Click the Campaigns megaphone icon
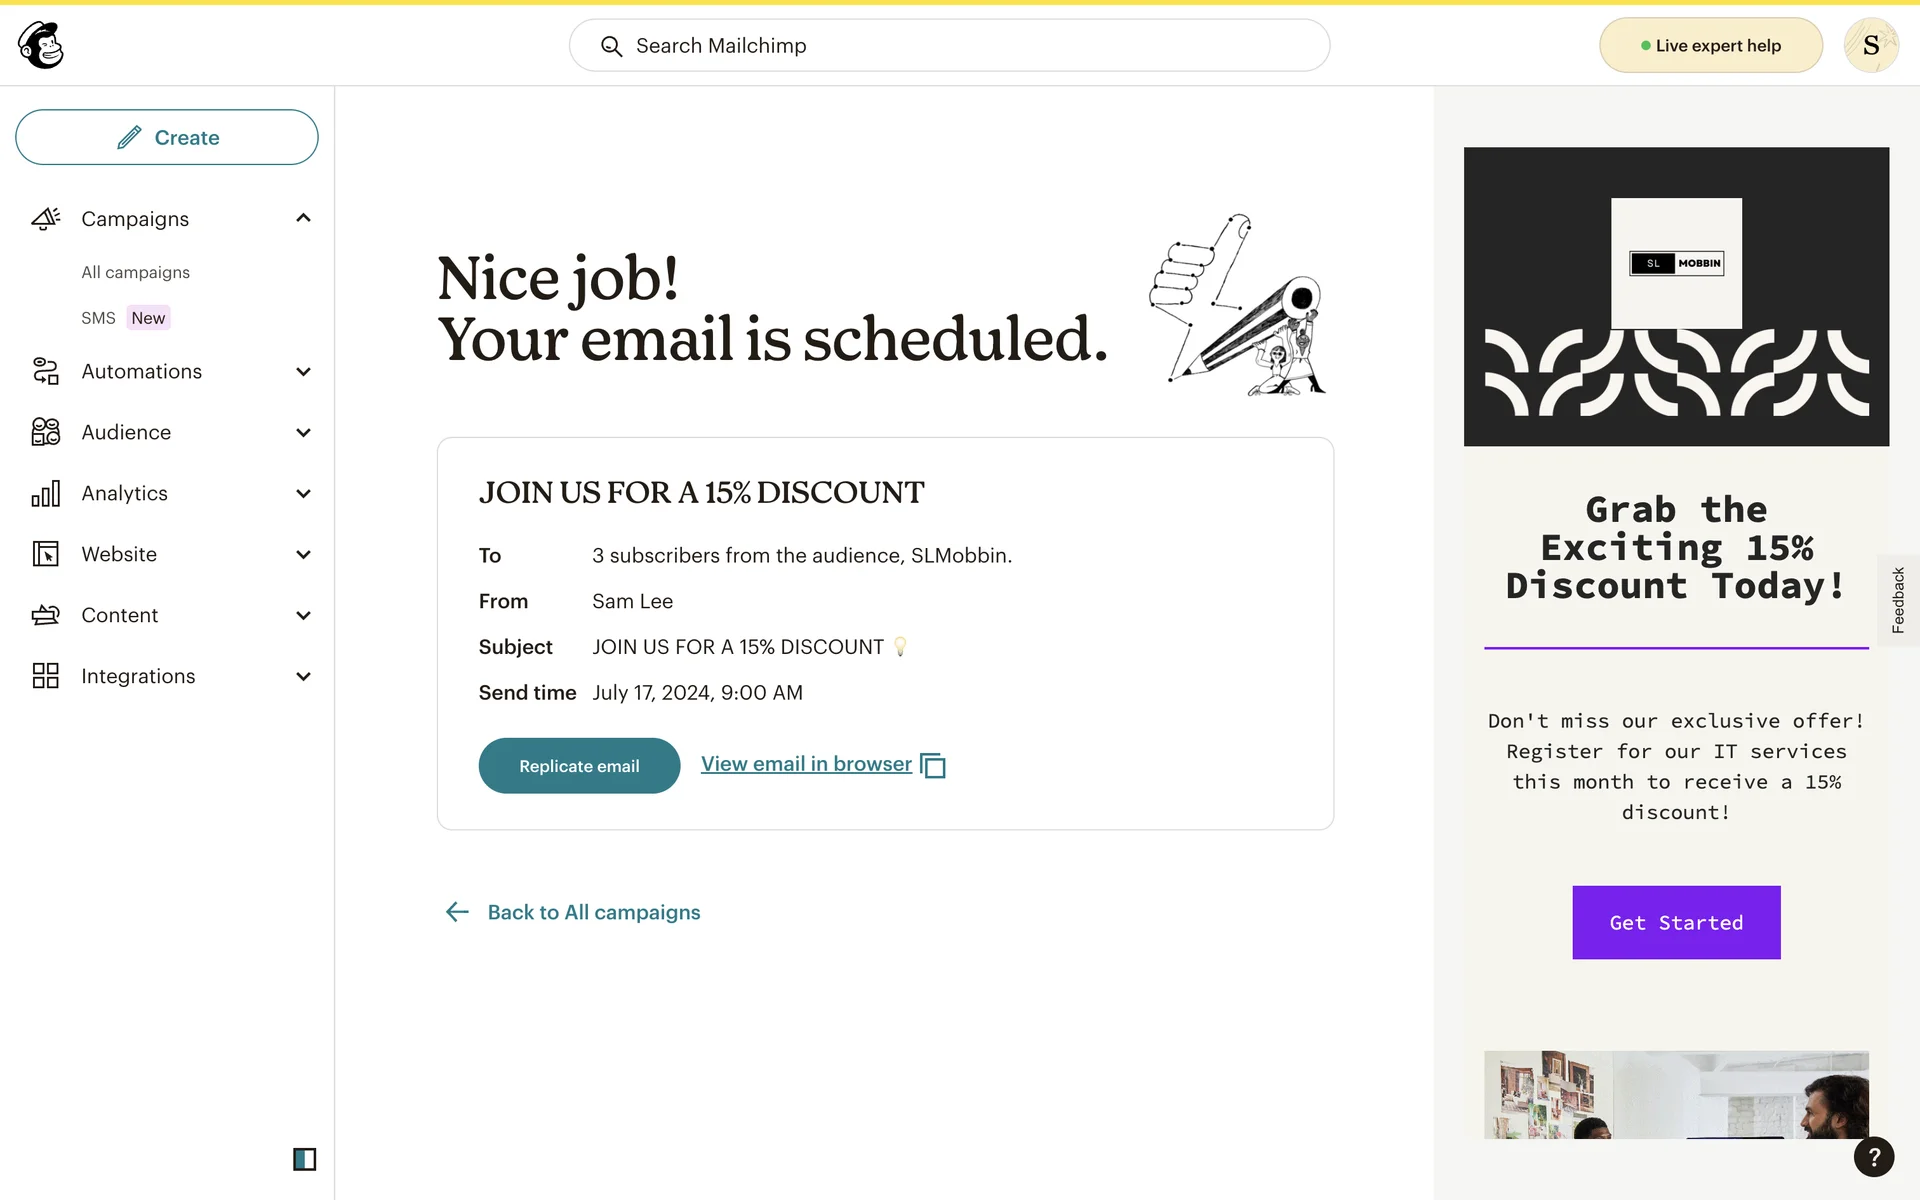 point(46,219)
